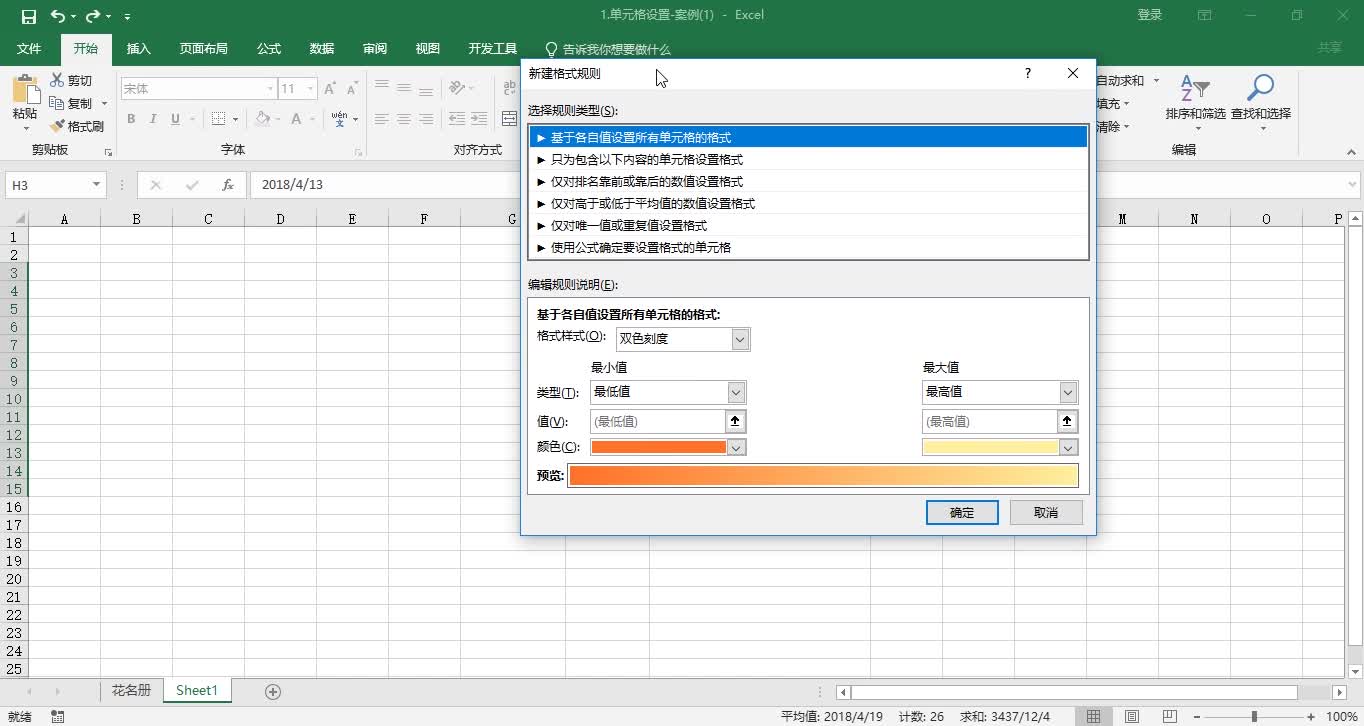Open the 格式样式 dropdown showing 双色刻度

pos(738,338)
